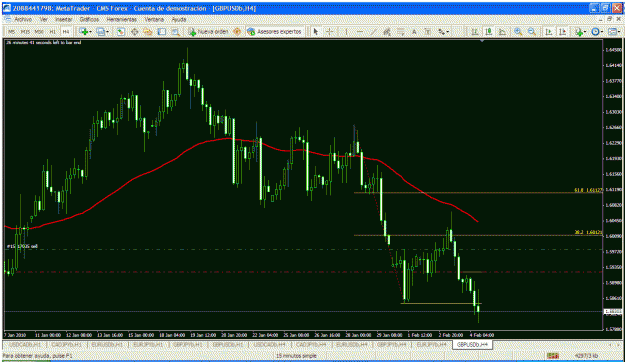Select the crosshair tool
This screenshot has height=362, width=625.
click(330, 31)
